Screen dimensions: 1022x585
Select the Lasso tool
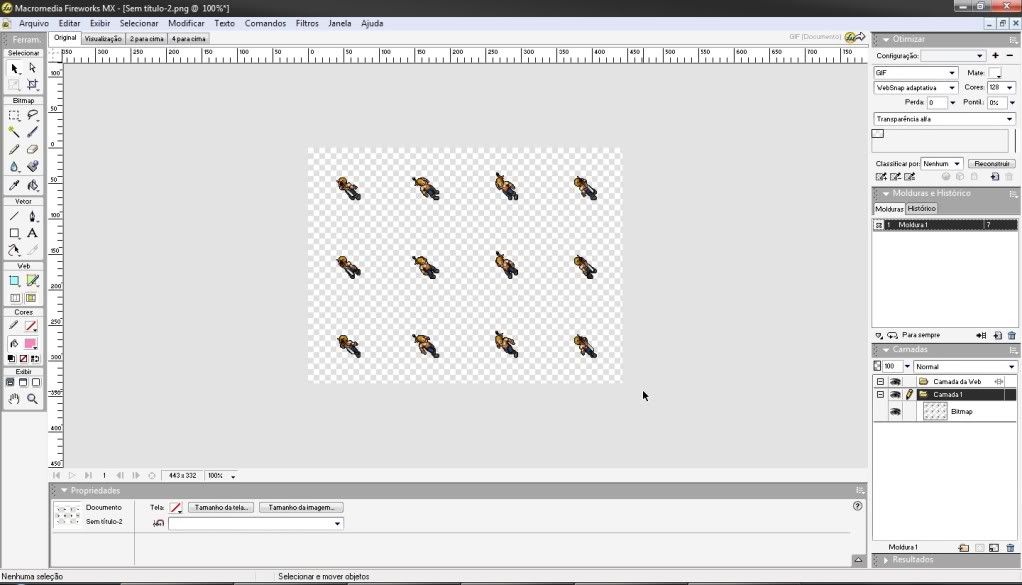pyautogui.click(x=32, y=116)
